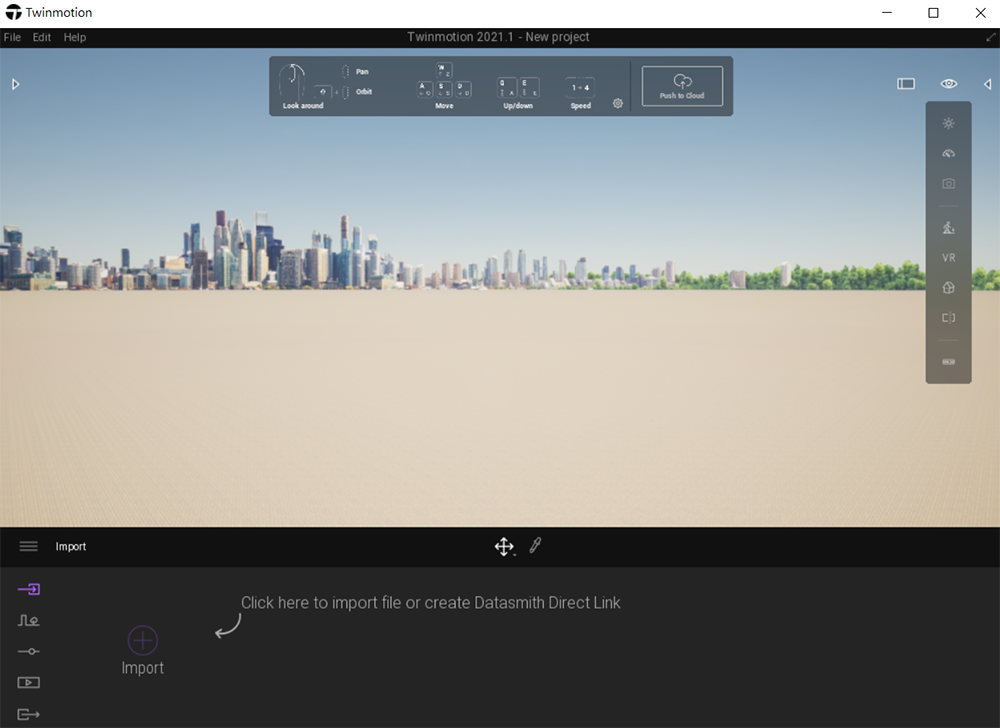
Task: Enable VR mode
Action: click(948, 258)
